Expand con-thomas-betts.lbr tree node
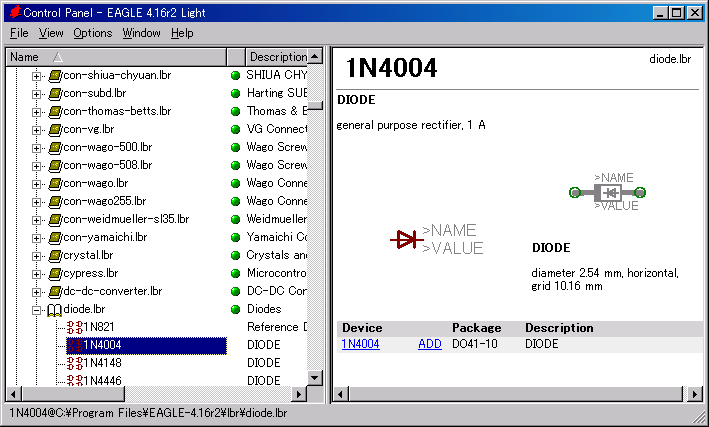Viewport: 709px width, 427px height. pos(36,112)
